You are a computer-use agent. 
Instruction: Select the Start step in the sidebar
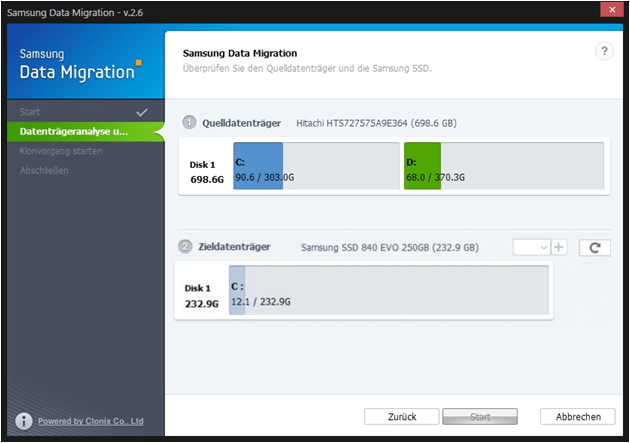[x=86, y=112]
